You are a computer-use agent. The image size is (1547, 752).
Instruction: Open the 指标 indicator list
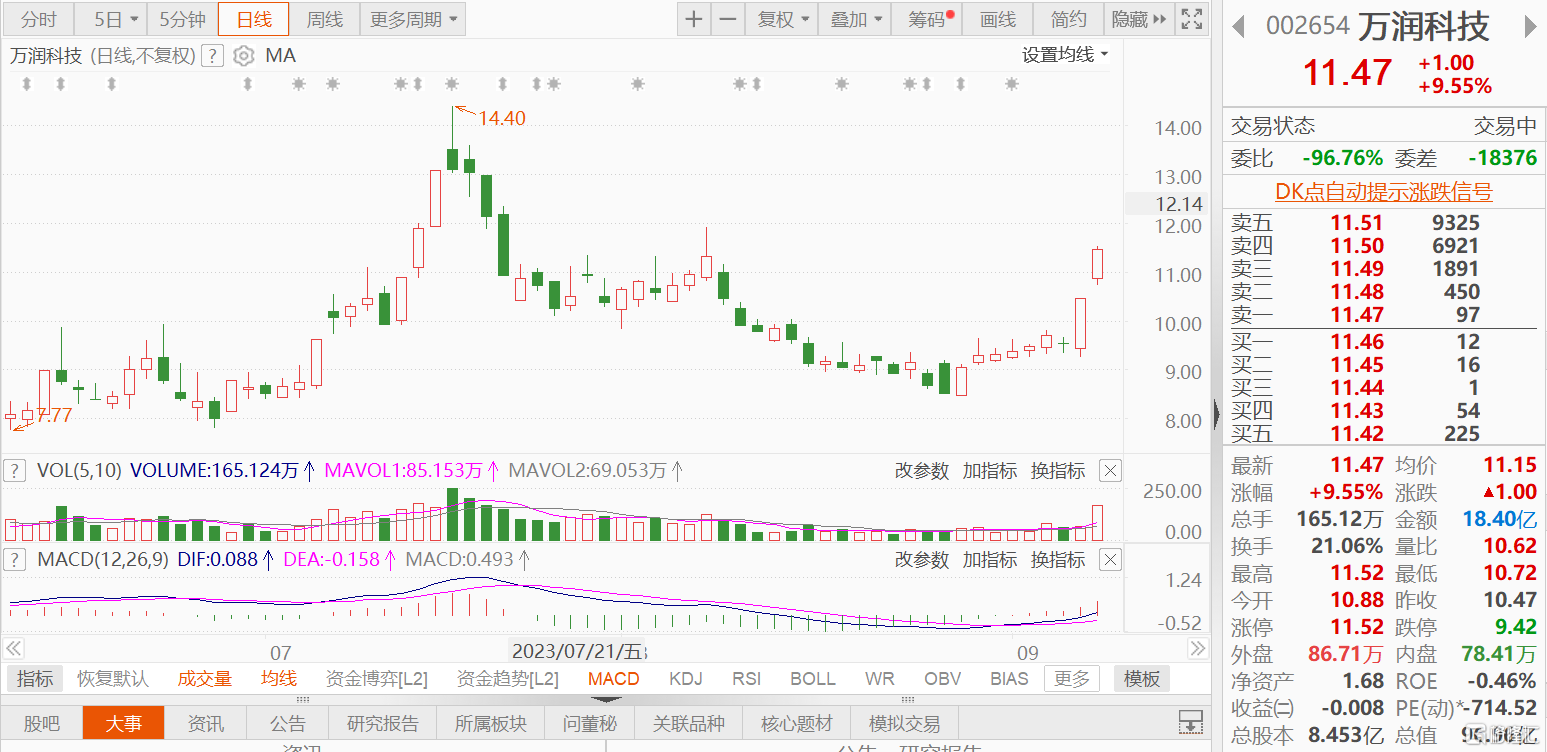35,679
